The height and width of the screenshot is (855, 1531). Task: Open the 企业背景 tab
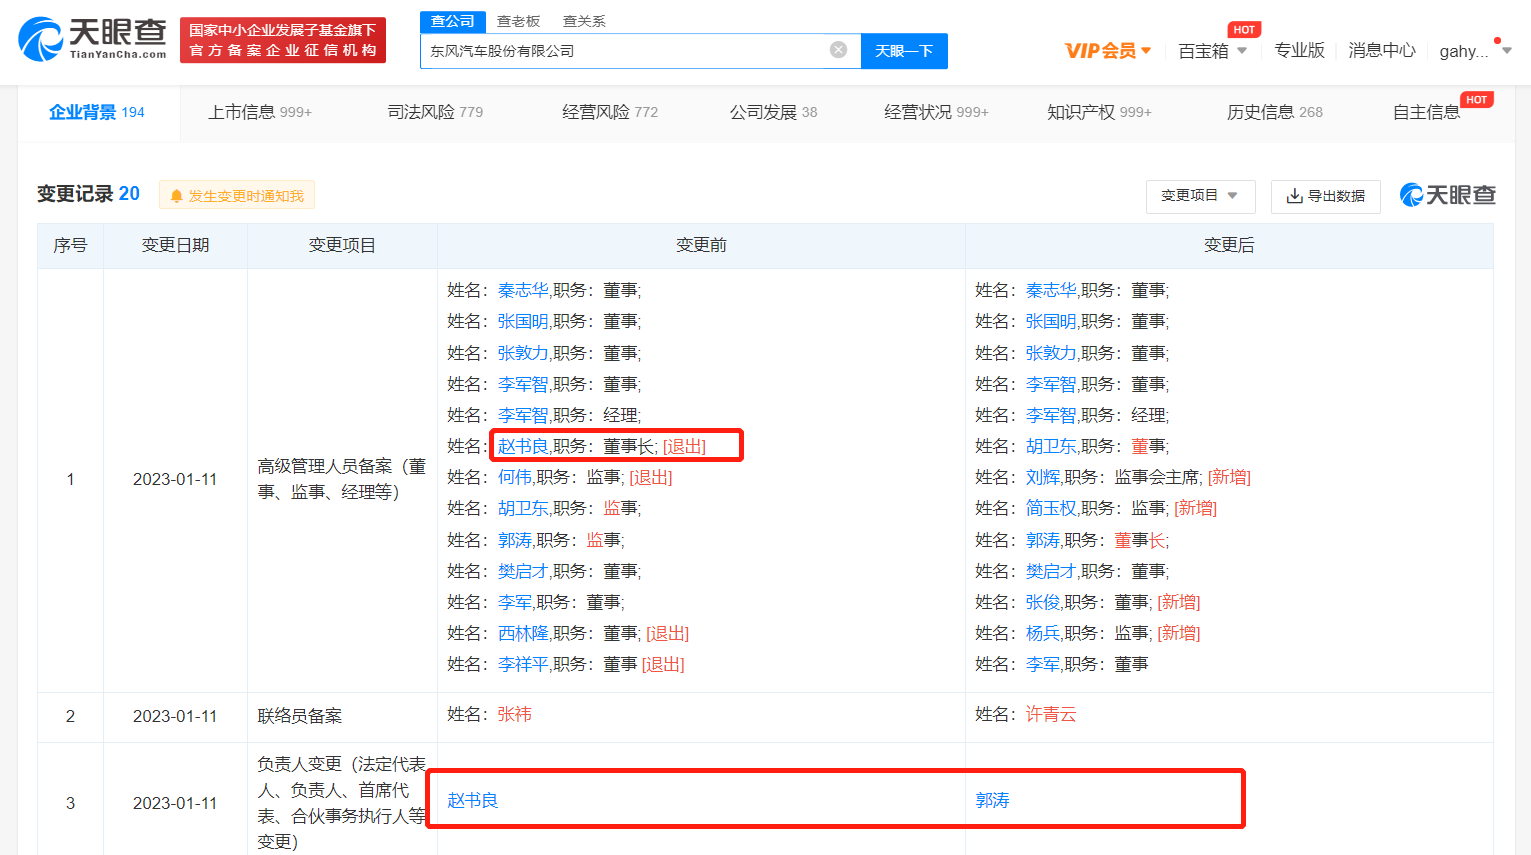pyautogui.click(x=97, y=112)
